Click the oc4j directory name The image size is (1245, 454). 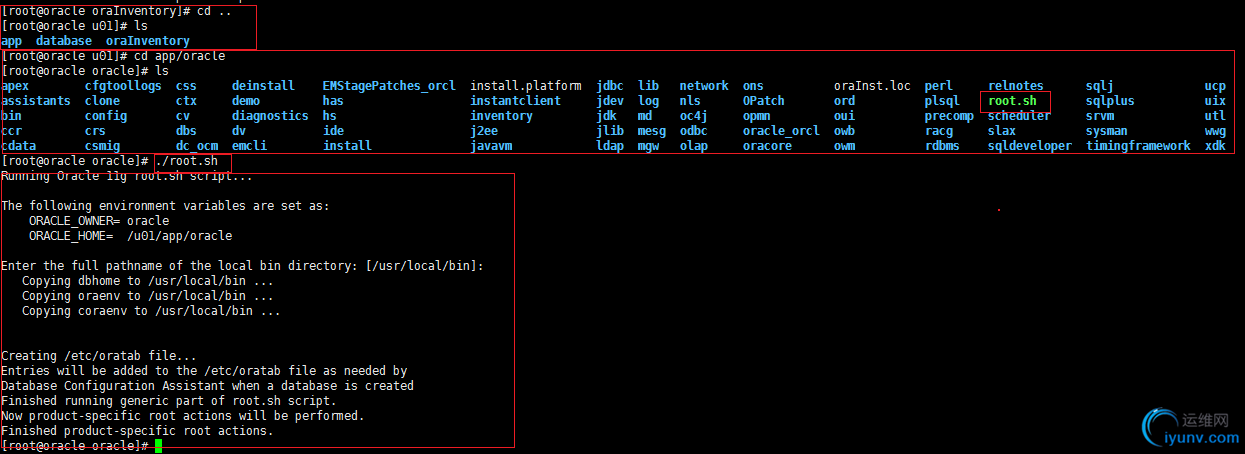(693, 116)
